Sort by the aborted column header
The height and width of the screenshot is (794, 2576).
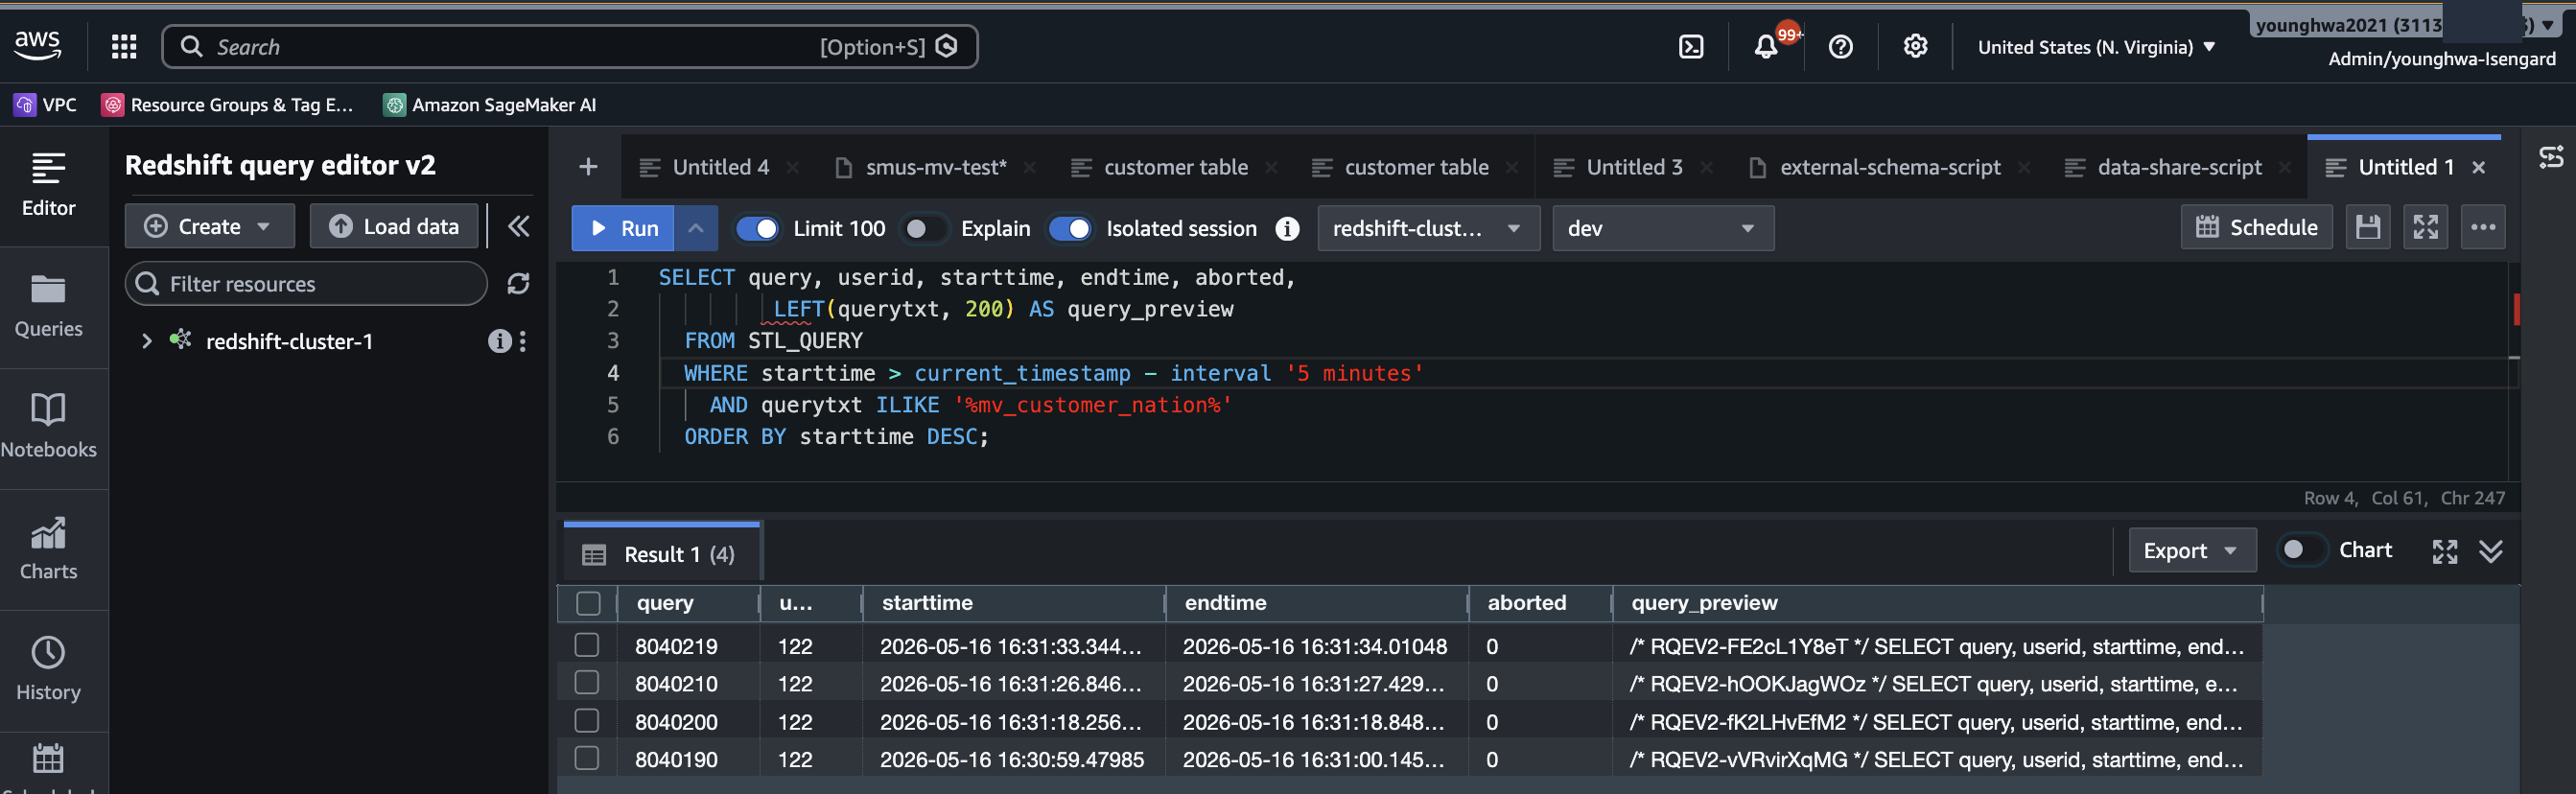click(x=1541, y=603)
